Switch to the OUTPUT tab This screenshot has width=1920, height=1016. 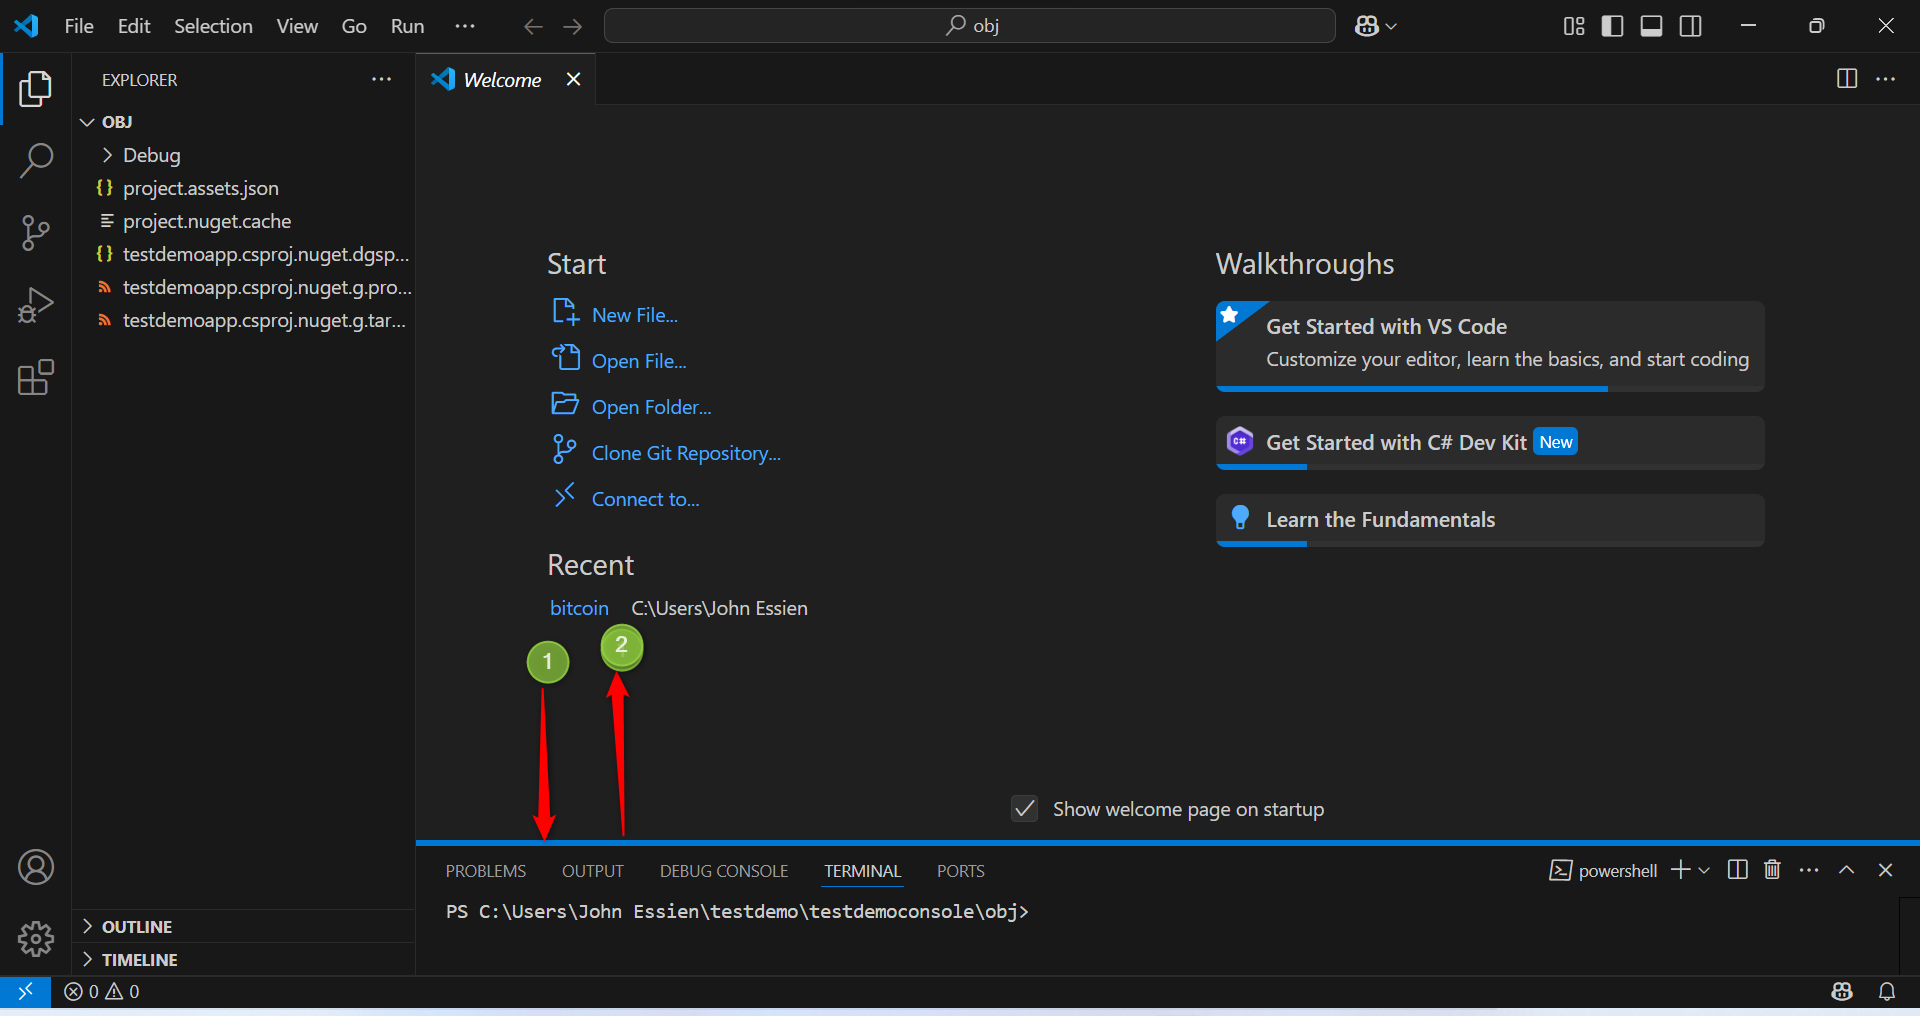tap(593, 871)
